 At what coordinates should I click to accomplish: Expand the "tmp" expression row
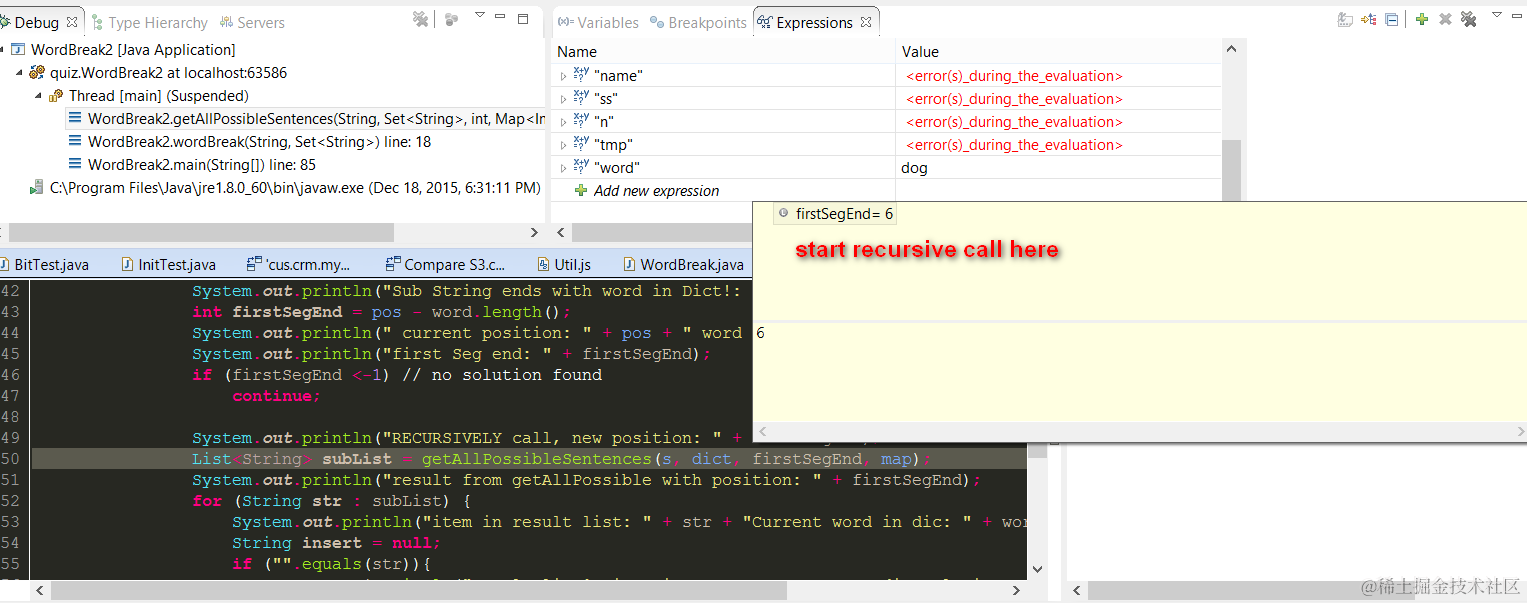(563, 145)
